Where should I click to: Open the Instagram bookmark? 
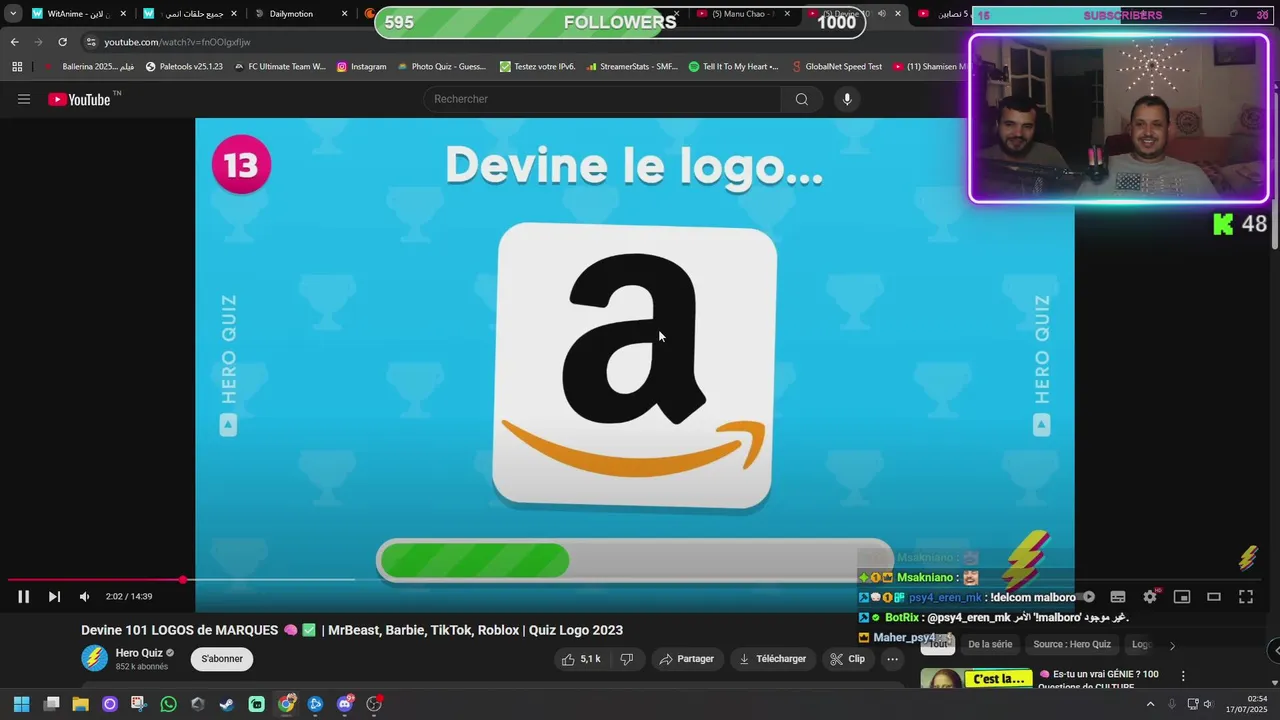[x=361, y=67]
